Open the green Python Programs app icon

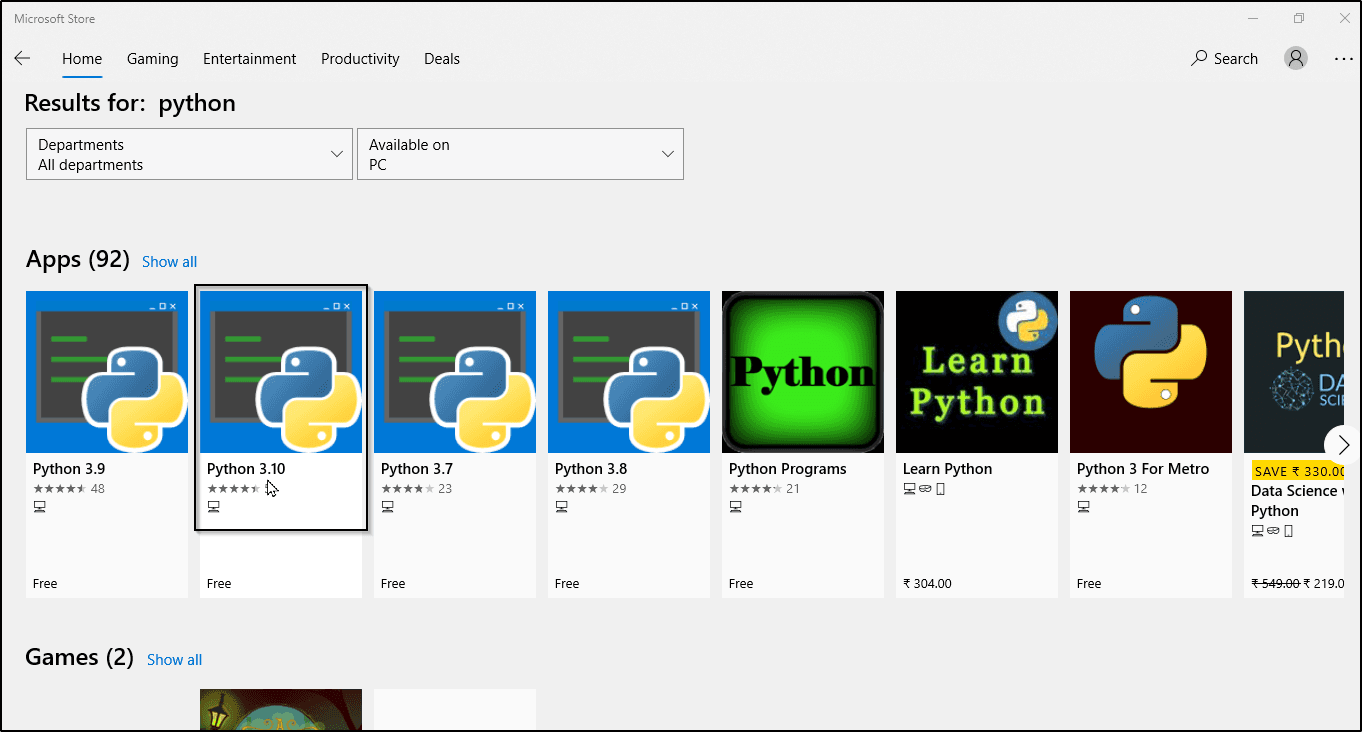pyautogui.click(x=803, y=372)
